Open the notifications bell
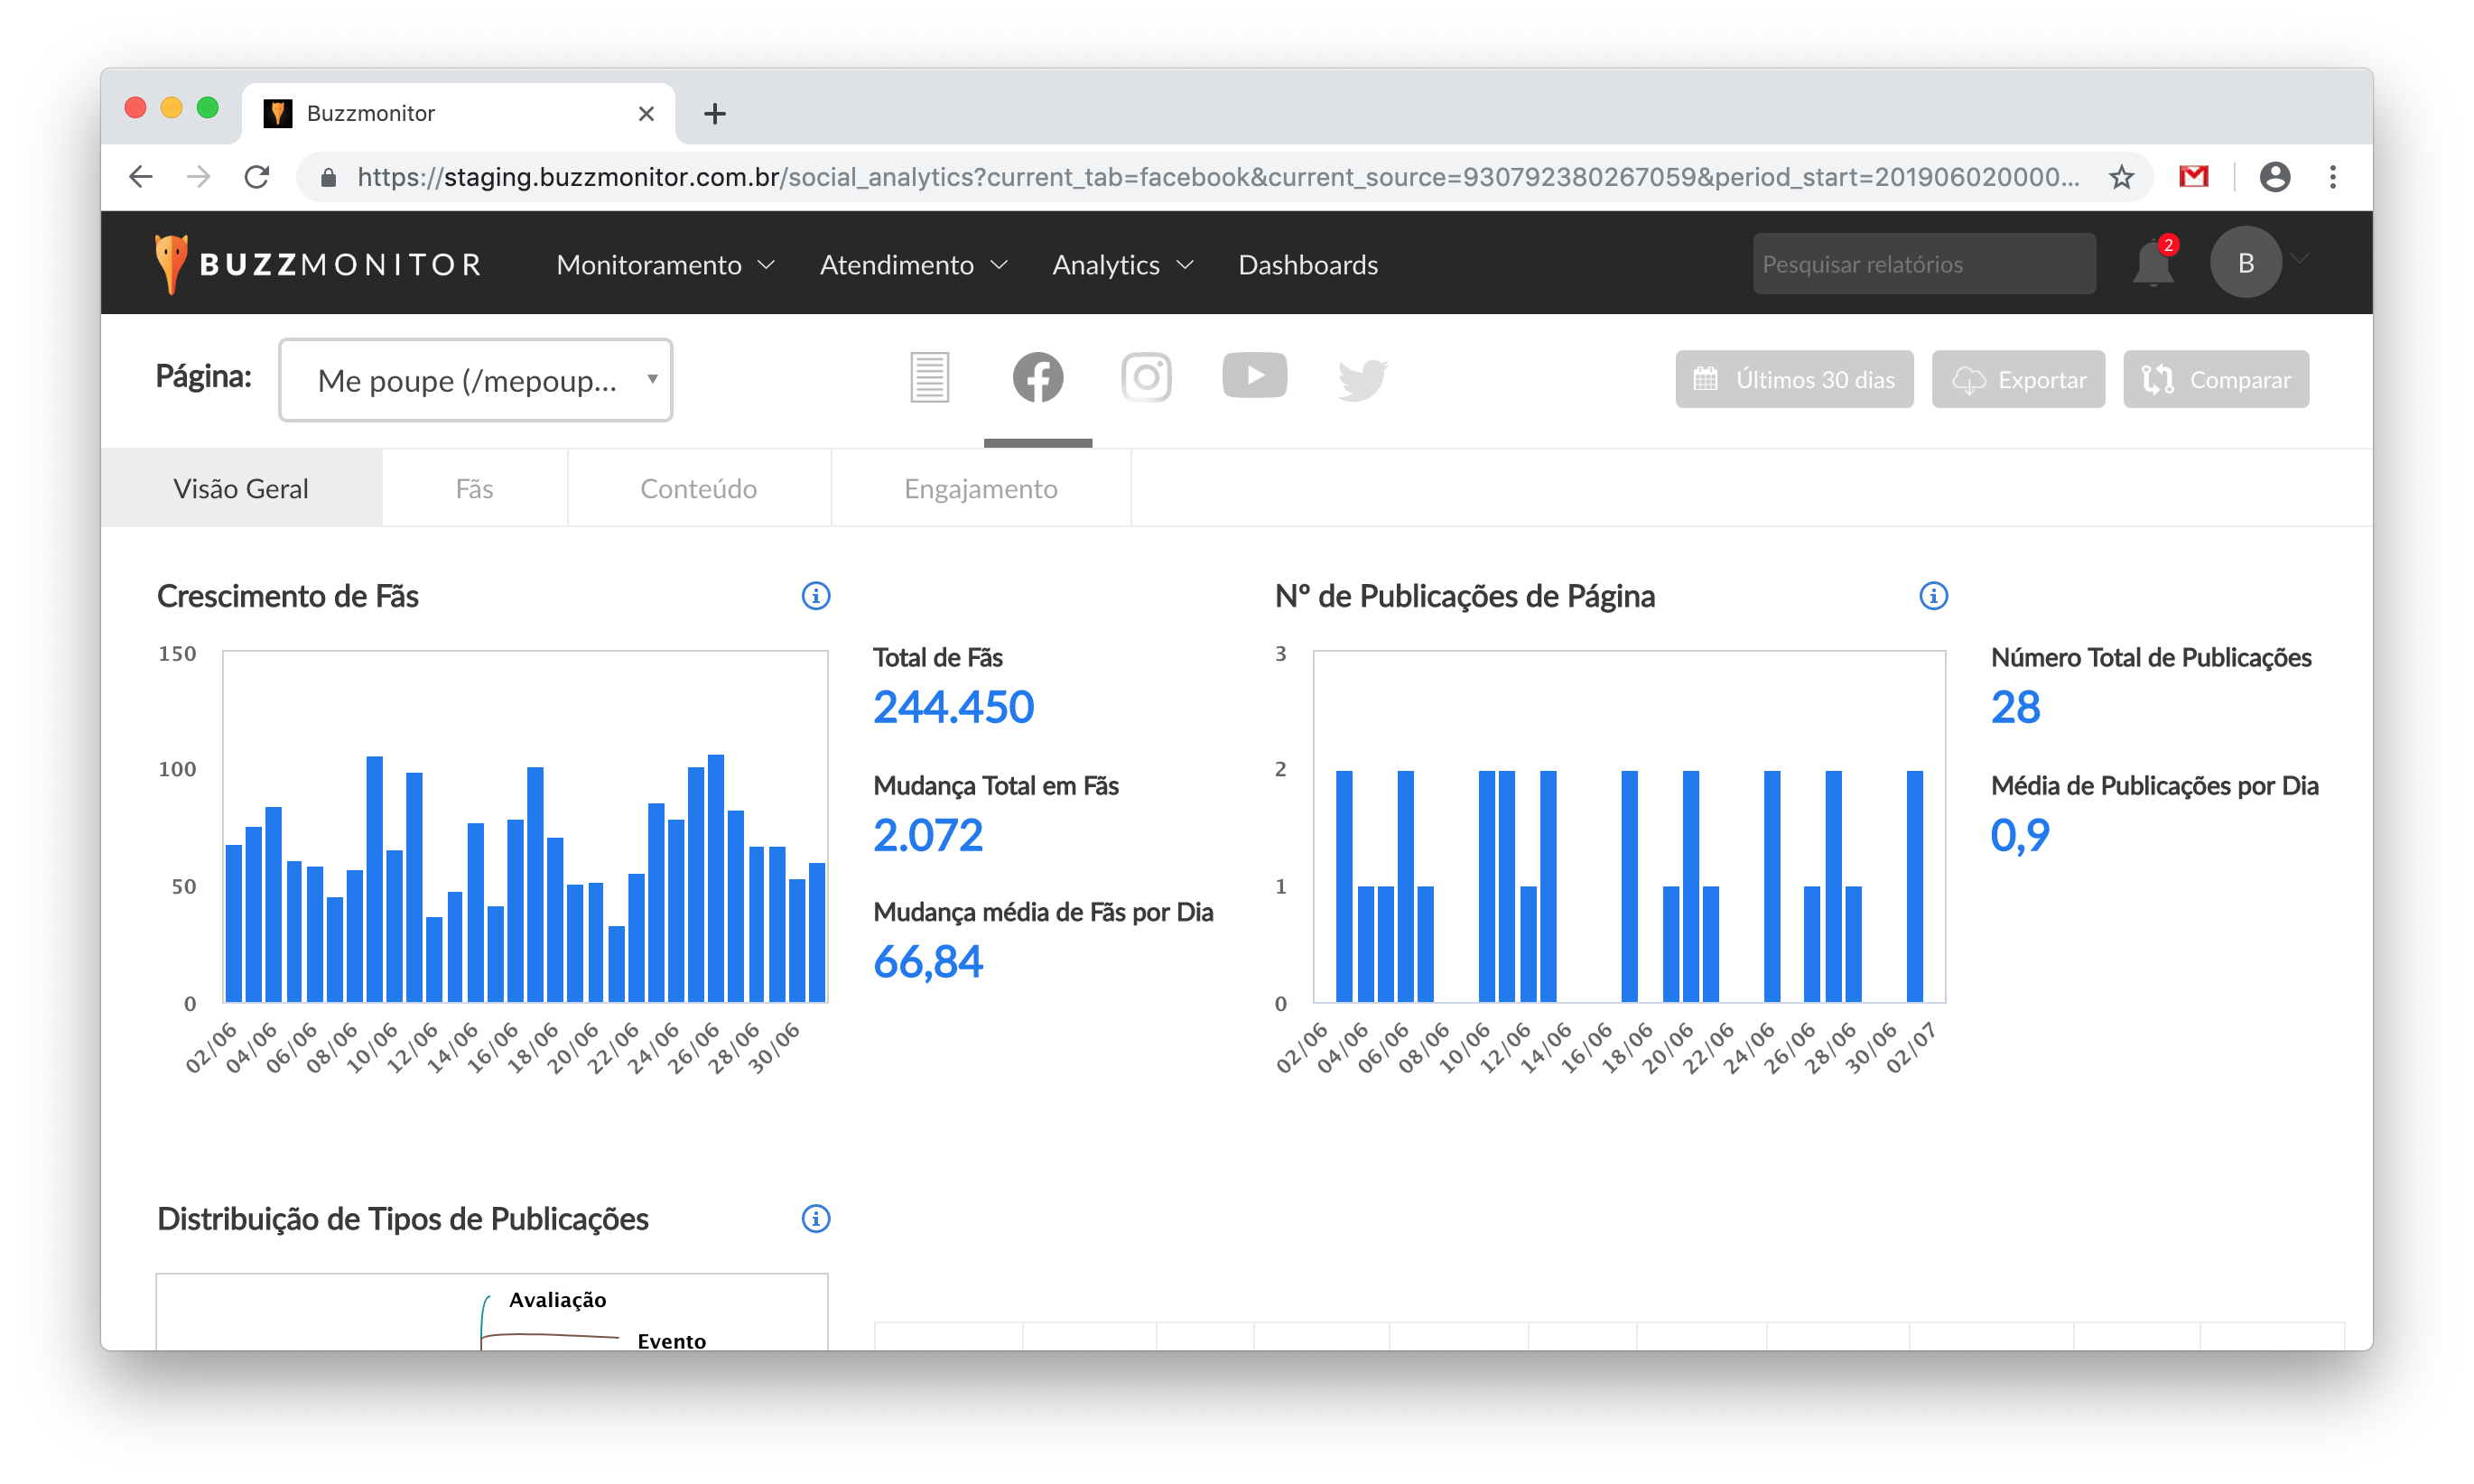 click(x=2153, y=264)
